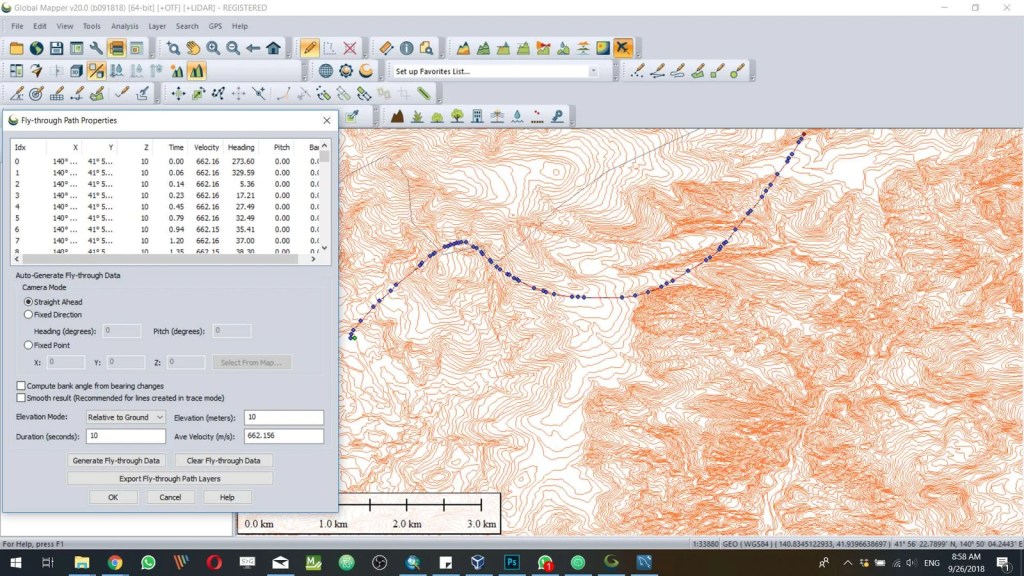The image size is (1024, 576).
Task: Click the Duration seconds input field
Action: point(125,436)
